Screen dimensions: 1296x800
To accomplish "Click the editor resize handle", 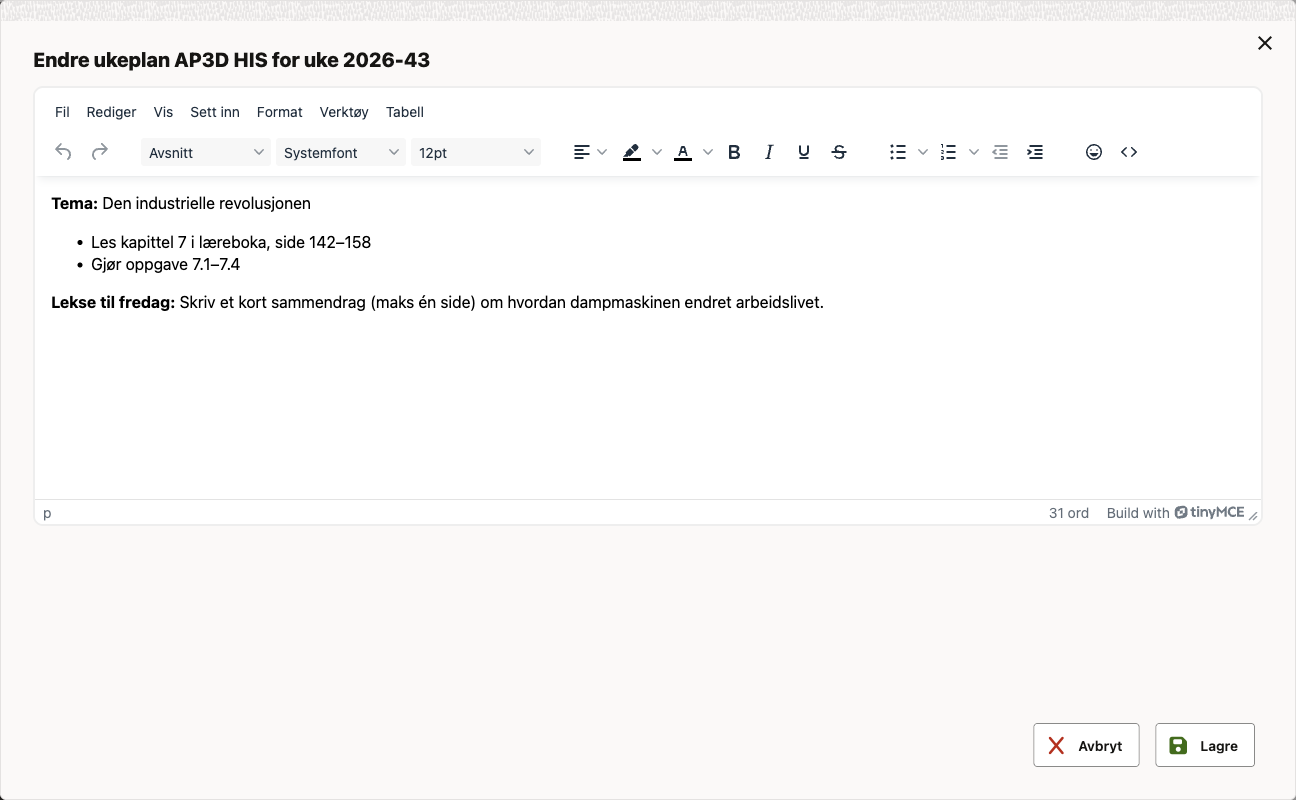I will pyautogui.click(x=1253, y=515).
